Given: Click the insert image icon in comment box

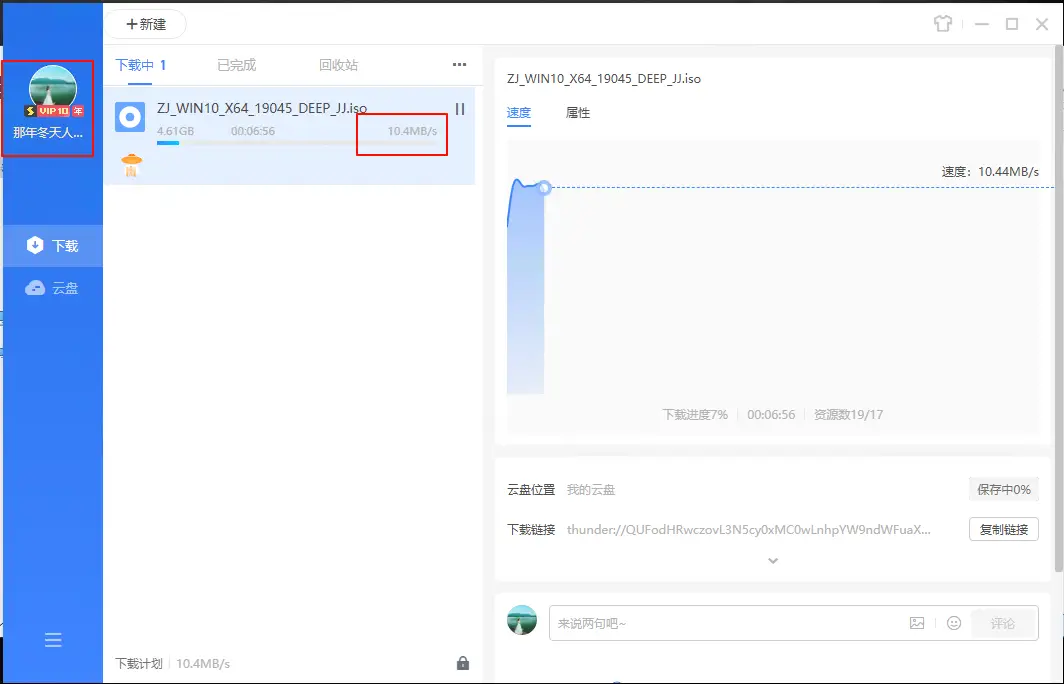Looking at the screenshot, I should [917, 623].
